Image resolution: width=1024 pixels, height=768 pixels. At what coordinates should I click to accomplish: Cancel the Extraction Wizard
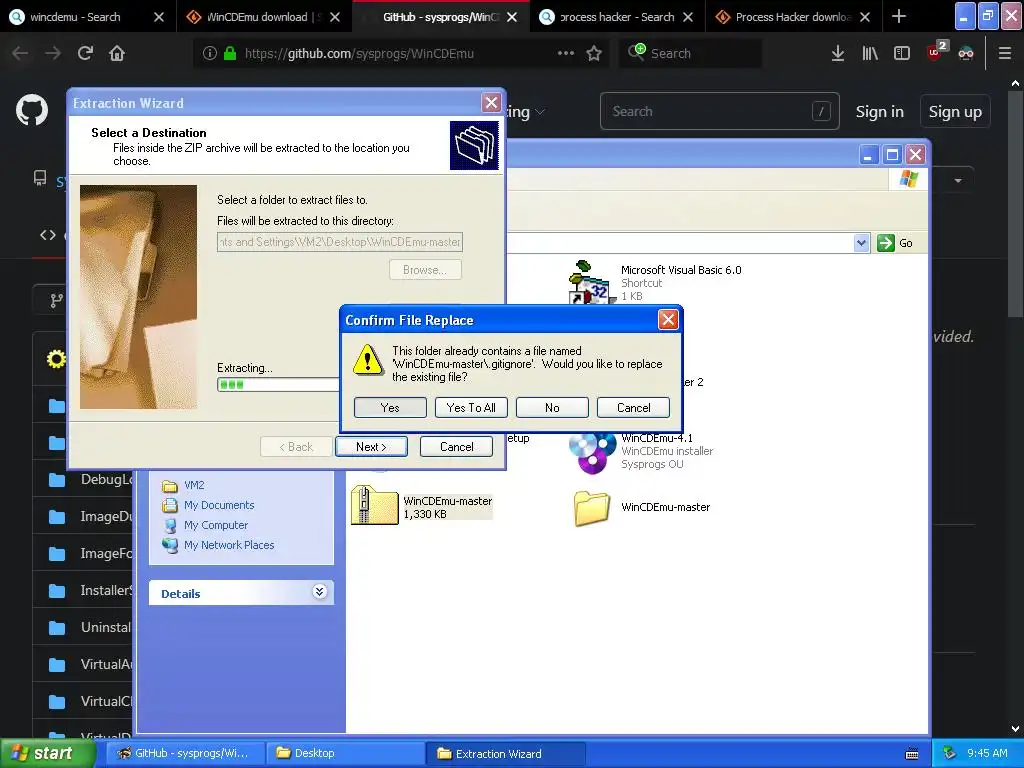456,447
